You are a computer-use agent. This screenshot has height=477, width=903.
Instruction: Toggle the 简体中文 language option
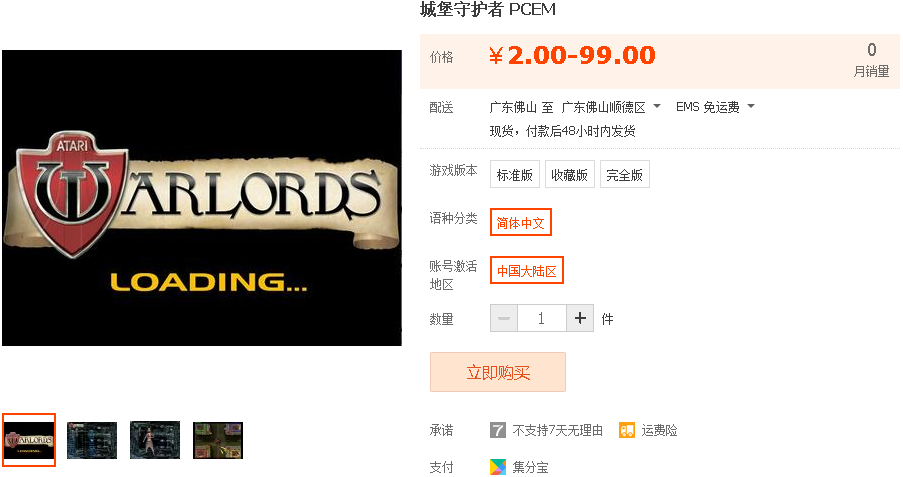pos(521,222)
